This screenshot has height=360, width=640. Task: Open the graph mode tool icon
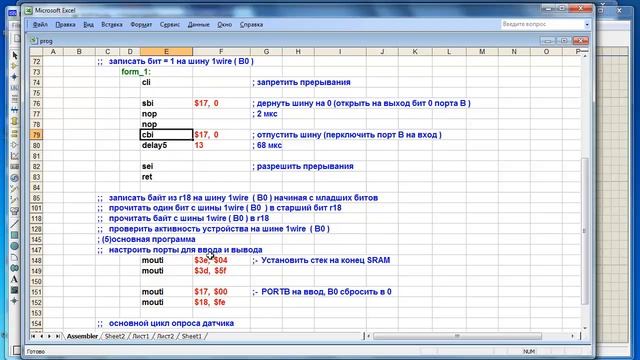(15, 156)
